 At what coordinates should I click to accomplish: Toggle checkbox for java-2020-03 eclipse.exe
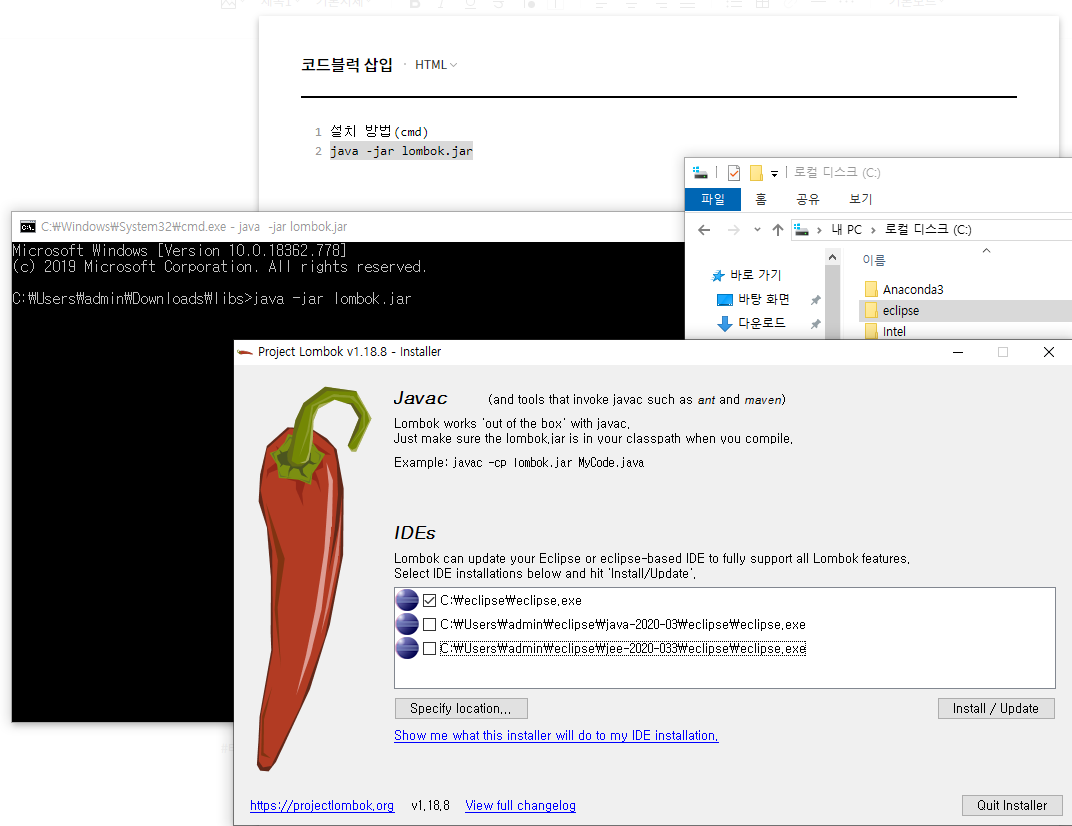click(x=429, y=624)
